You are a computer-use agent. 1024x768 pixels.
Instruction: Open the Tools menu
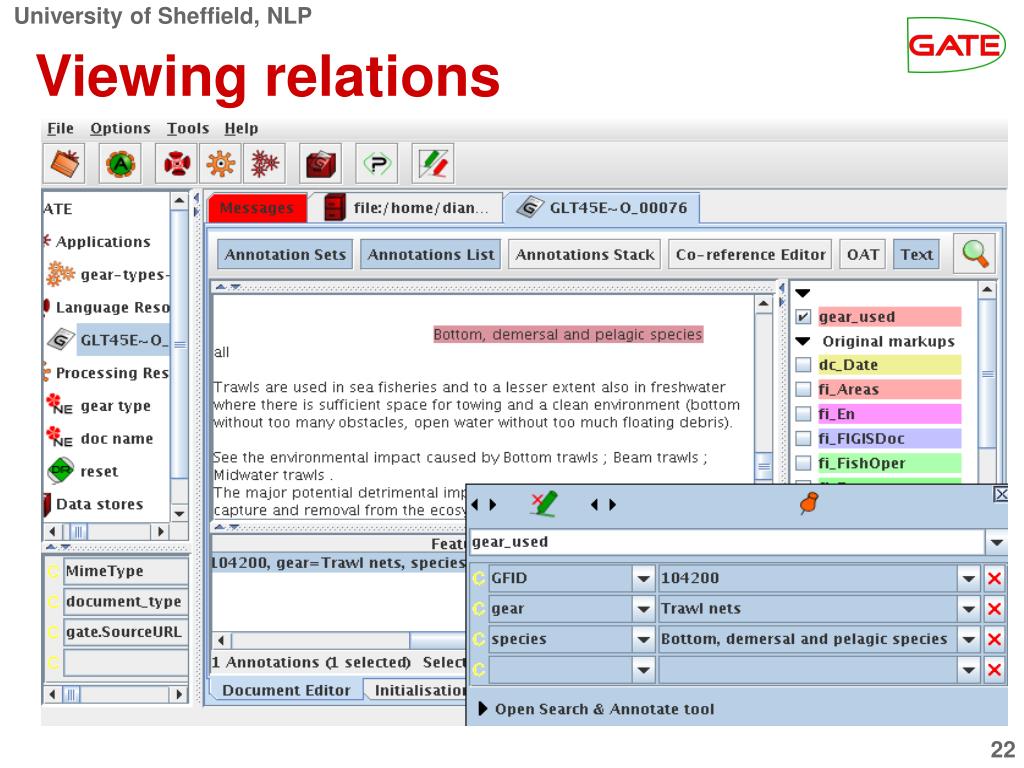point(187,128)
